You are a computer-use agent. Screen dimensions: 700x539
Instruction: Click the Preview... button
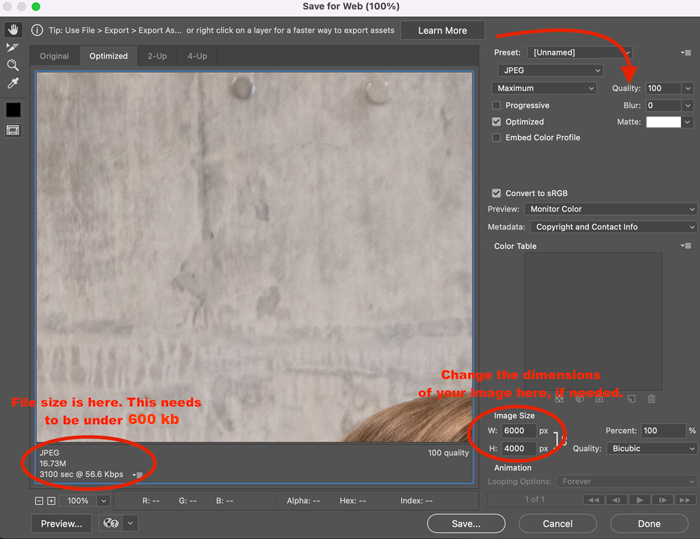[62, 523]
